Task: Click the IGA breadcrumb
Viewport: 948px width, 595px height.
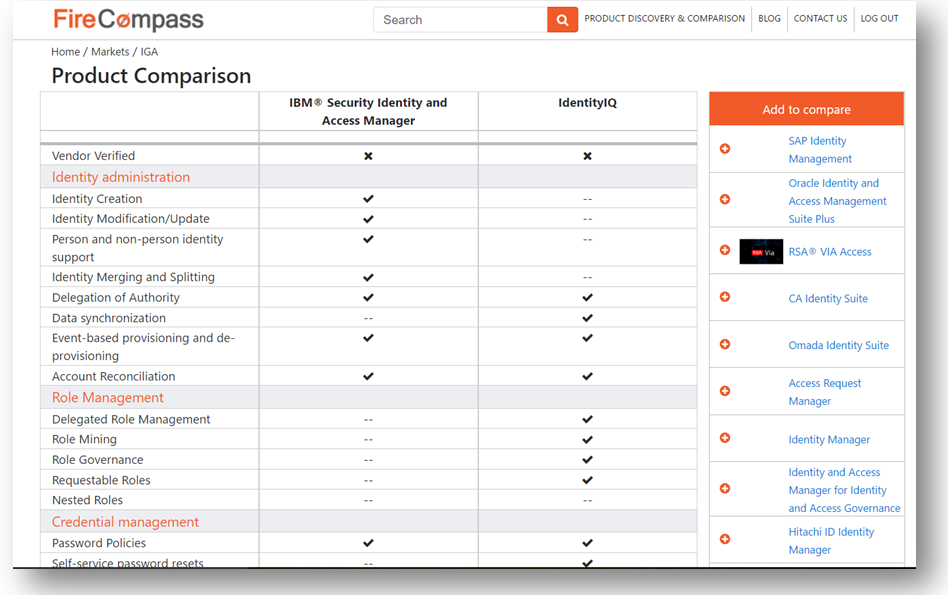Action: pos(149,52)
